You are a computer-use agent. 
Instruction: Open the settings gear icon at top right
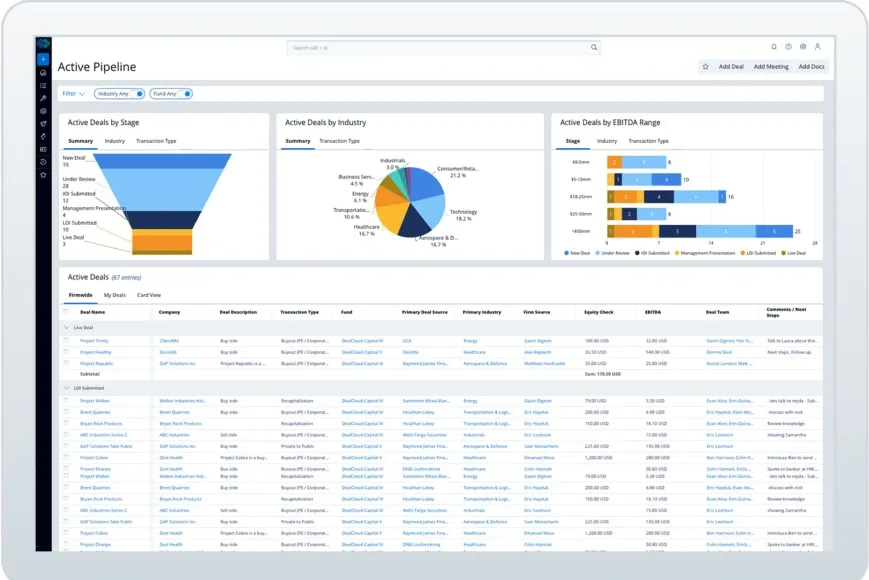(802, 47)
